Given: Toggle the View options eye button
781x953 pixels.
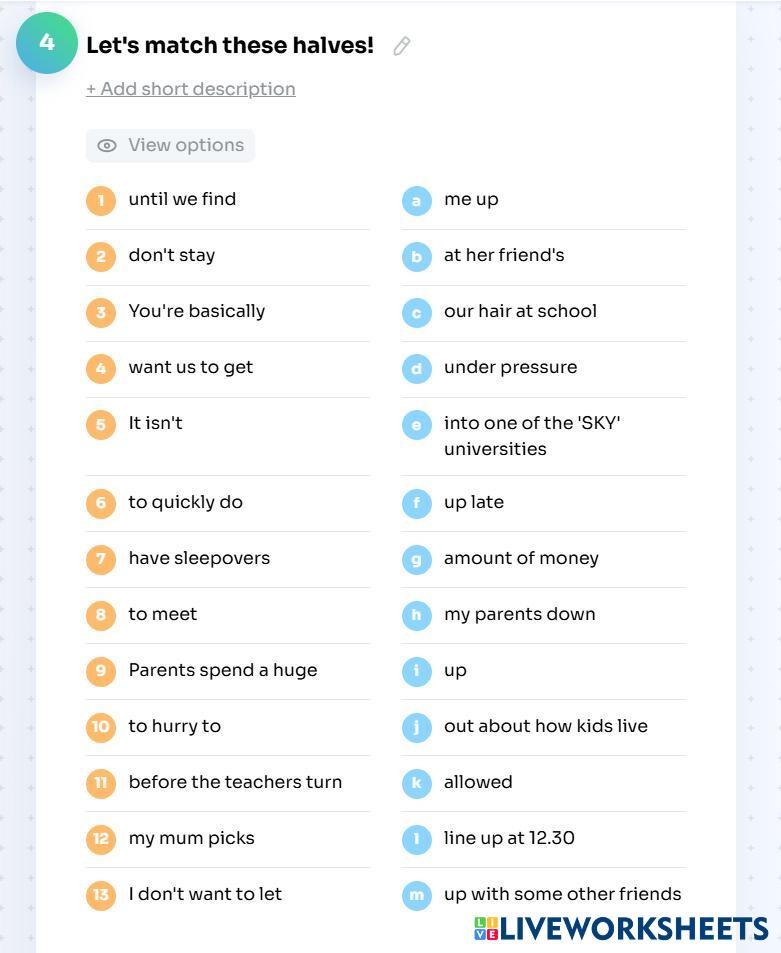Looking at the screenshot, I should coord(170,146).
